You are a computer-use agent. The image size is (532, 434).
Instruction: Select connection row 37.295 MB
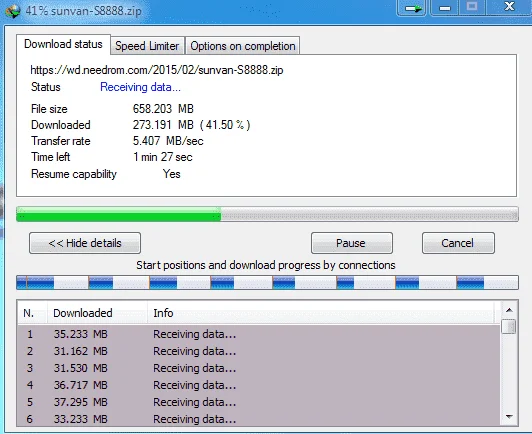coord(259,402)
